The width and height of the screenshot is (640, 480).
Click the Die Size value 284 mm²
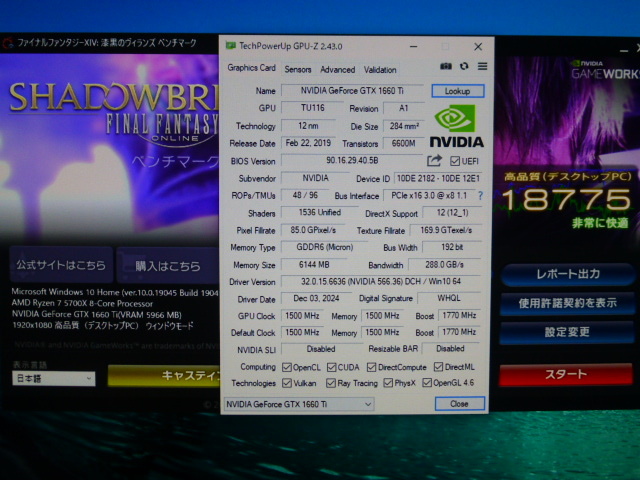click(x=404, y=126)
